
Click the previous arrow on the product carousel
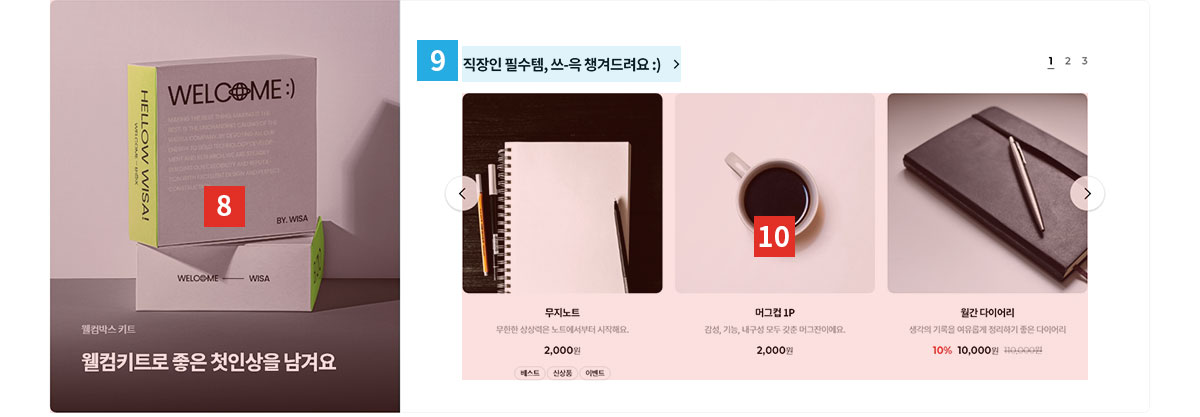point(462,193)
